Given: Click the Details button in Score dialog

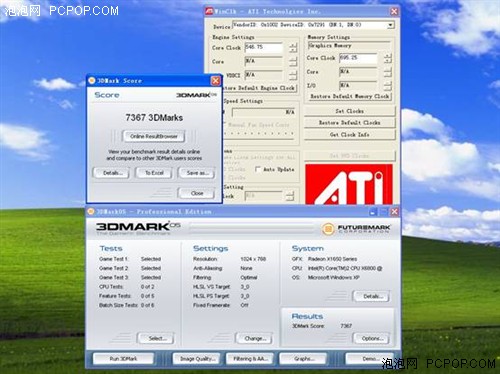Looking at the screenshot, I should click(112, 173).
